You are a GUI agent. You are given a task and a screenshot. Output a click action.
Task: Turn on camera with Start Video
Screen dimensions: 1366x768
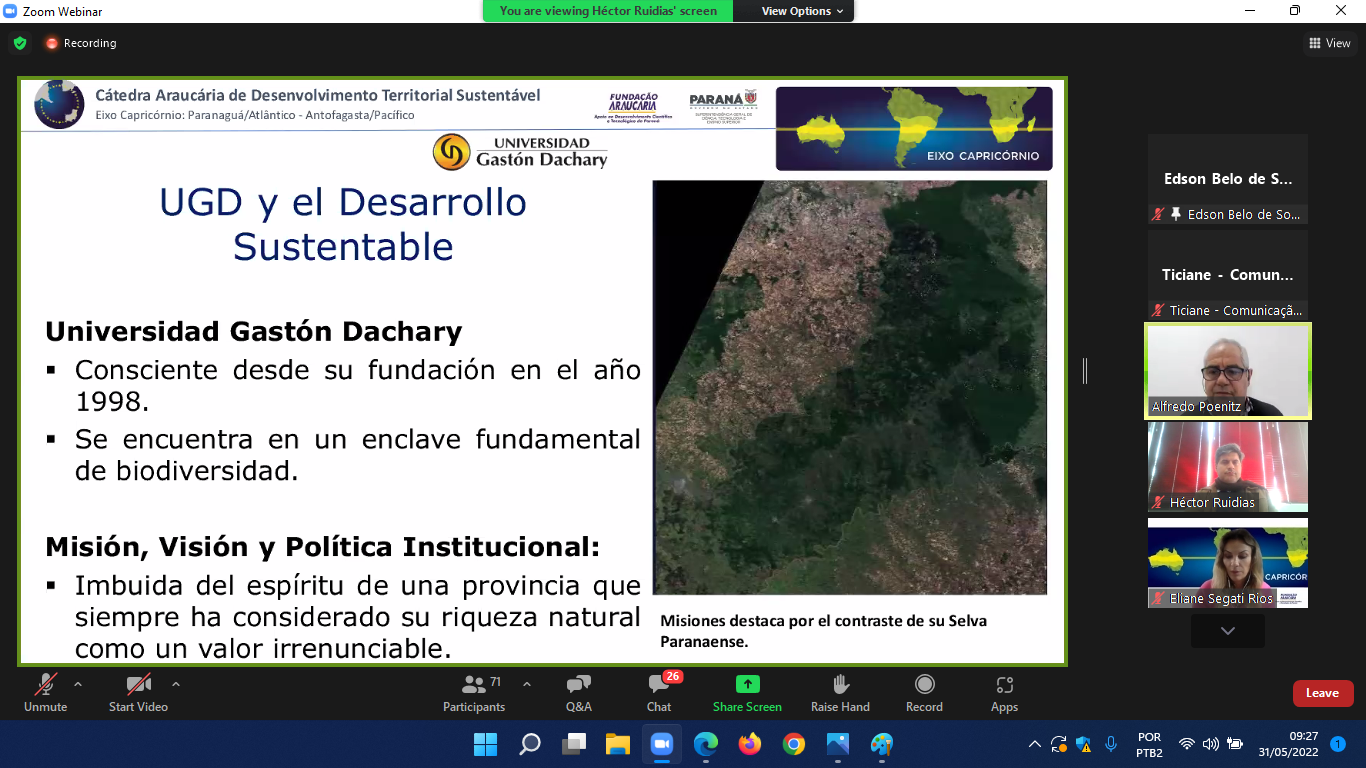138,692
